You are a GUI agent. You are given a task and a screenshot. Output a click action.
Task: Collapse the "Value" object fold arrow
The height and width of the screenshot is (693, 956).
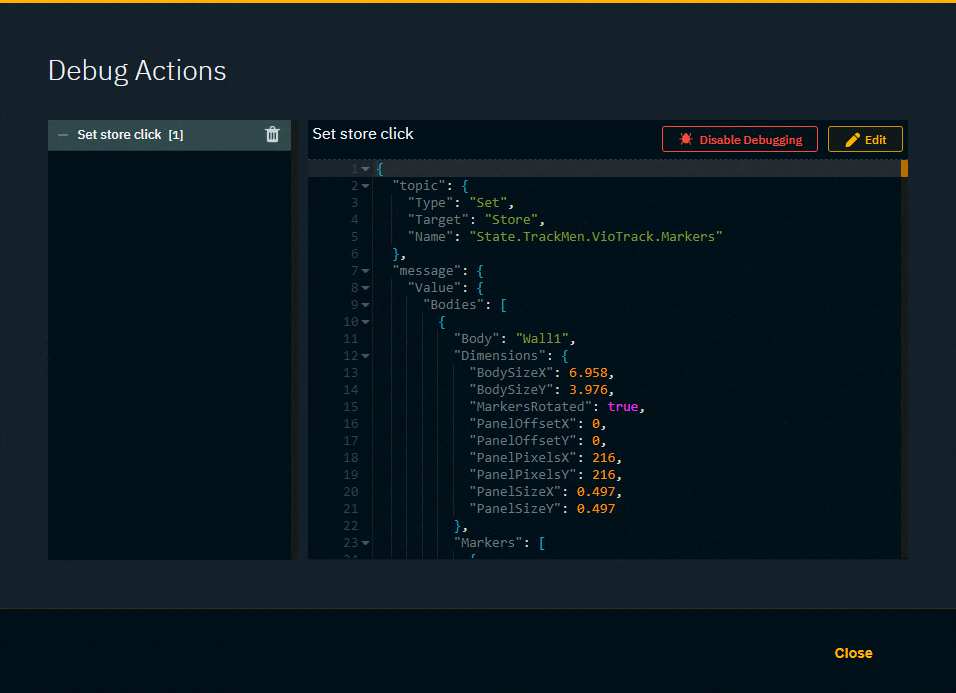tap(364, 287)
